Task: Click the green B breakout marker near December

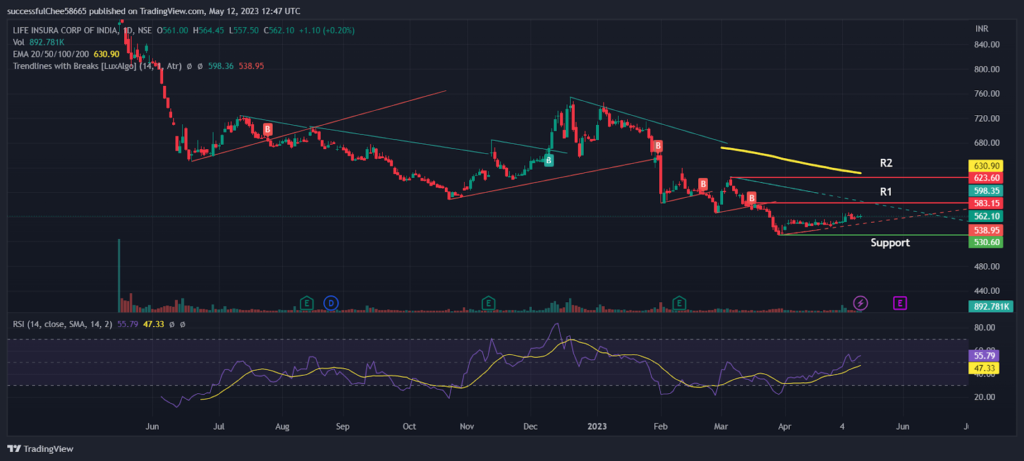Action: pyautogui.click(x=549, y=159)
